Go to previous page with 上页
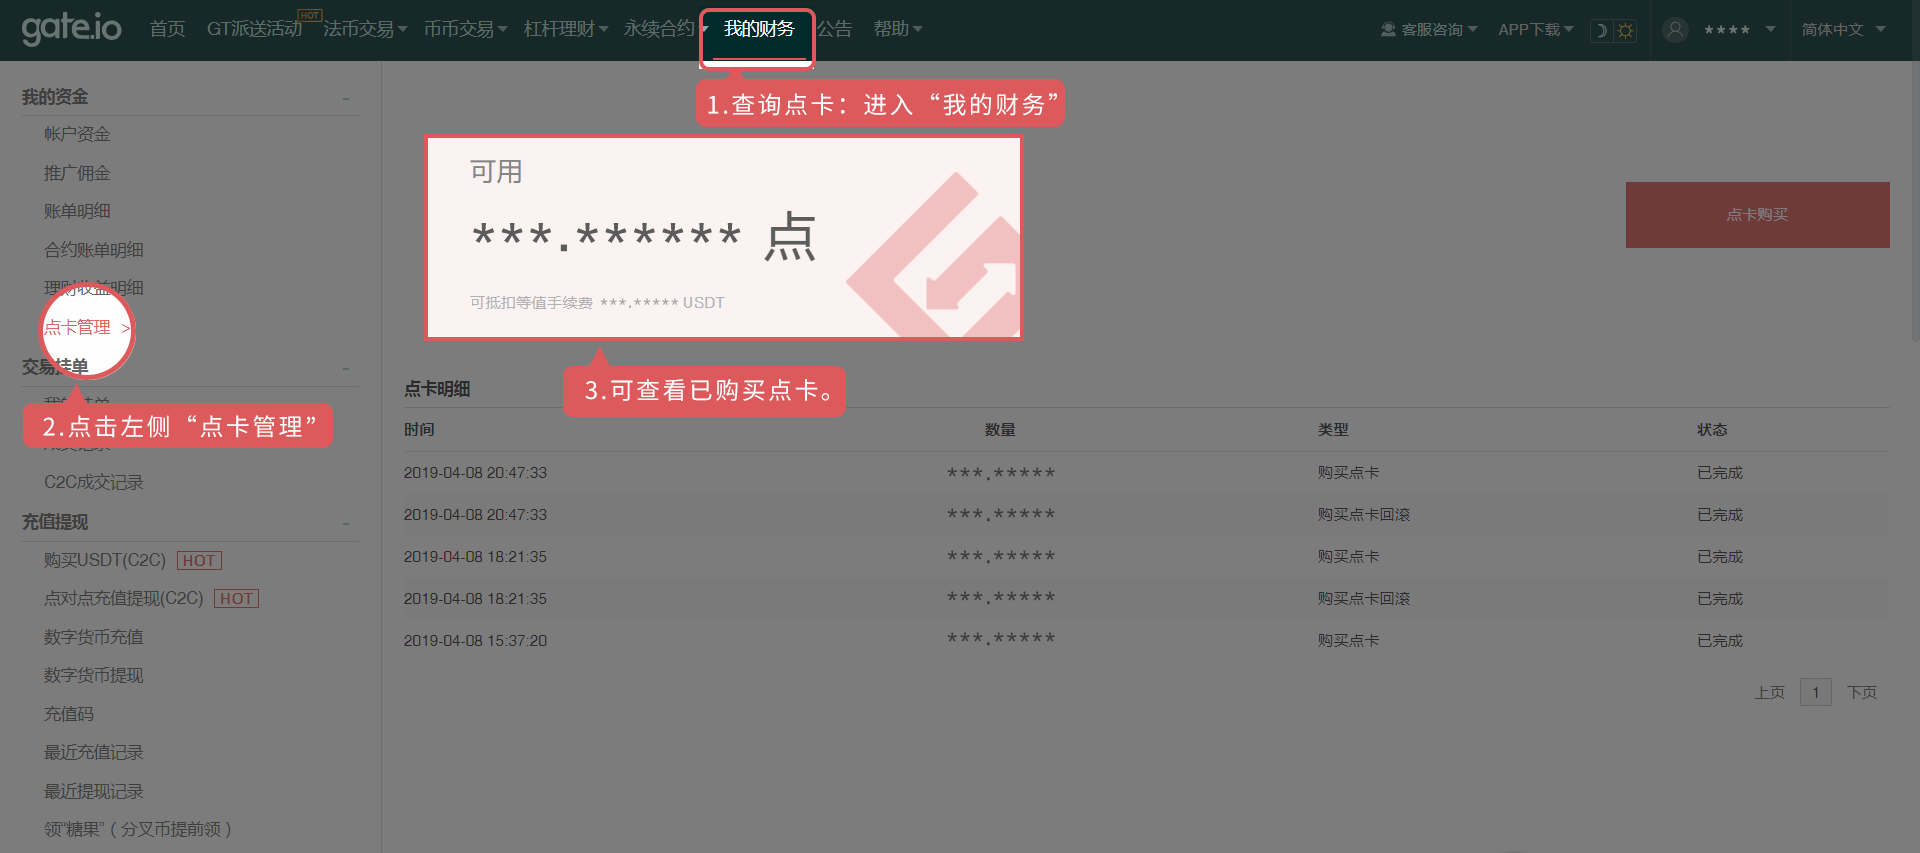Viewport: 1920px width, 853px height. [1770, 692]
